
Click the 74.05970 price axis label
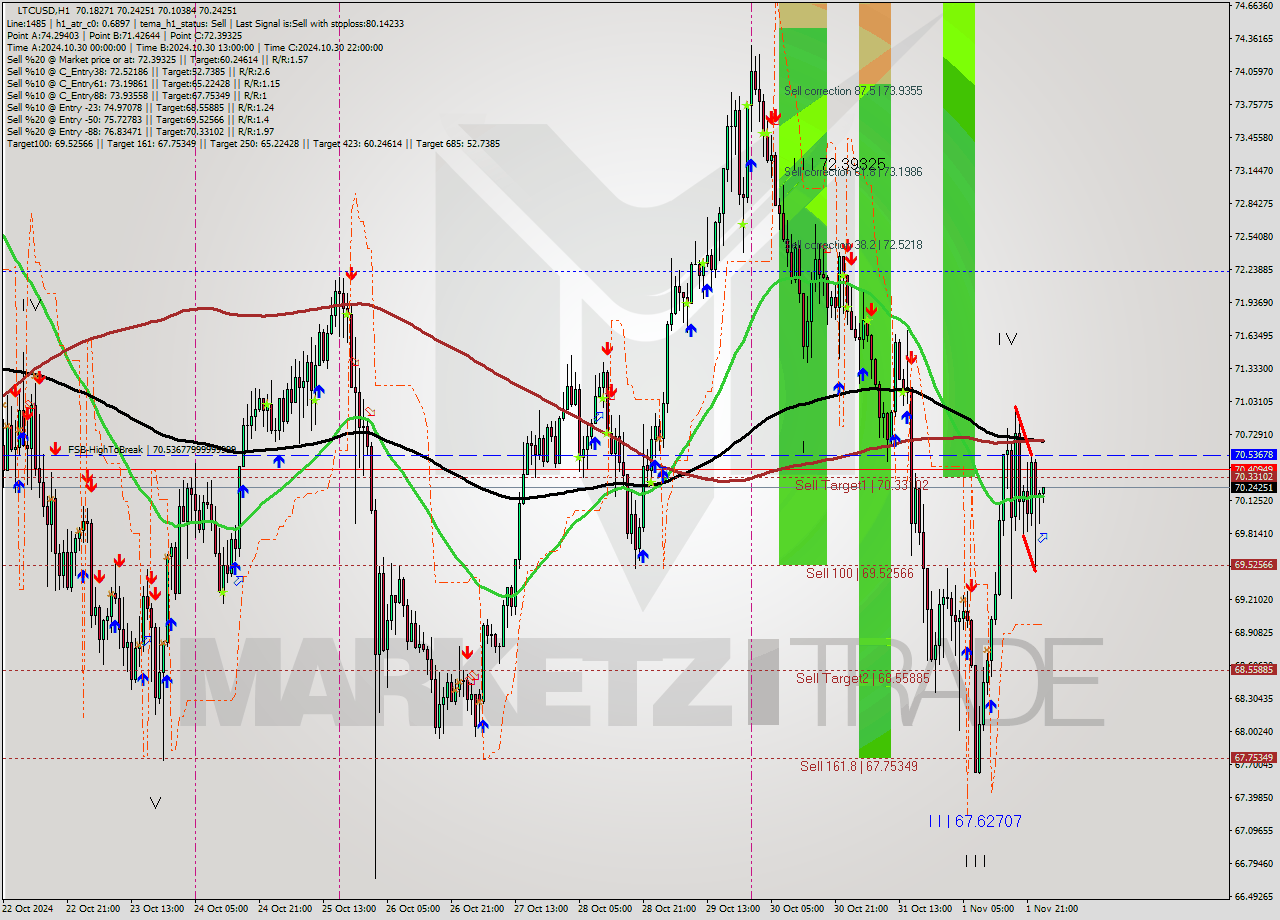pyautogui.click(x=1253, y=71)
